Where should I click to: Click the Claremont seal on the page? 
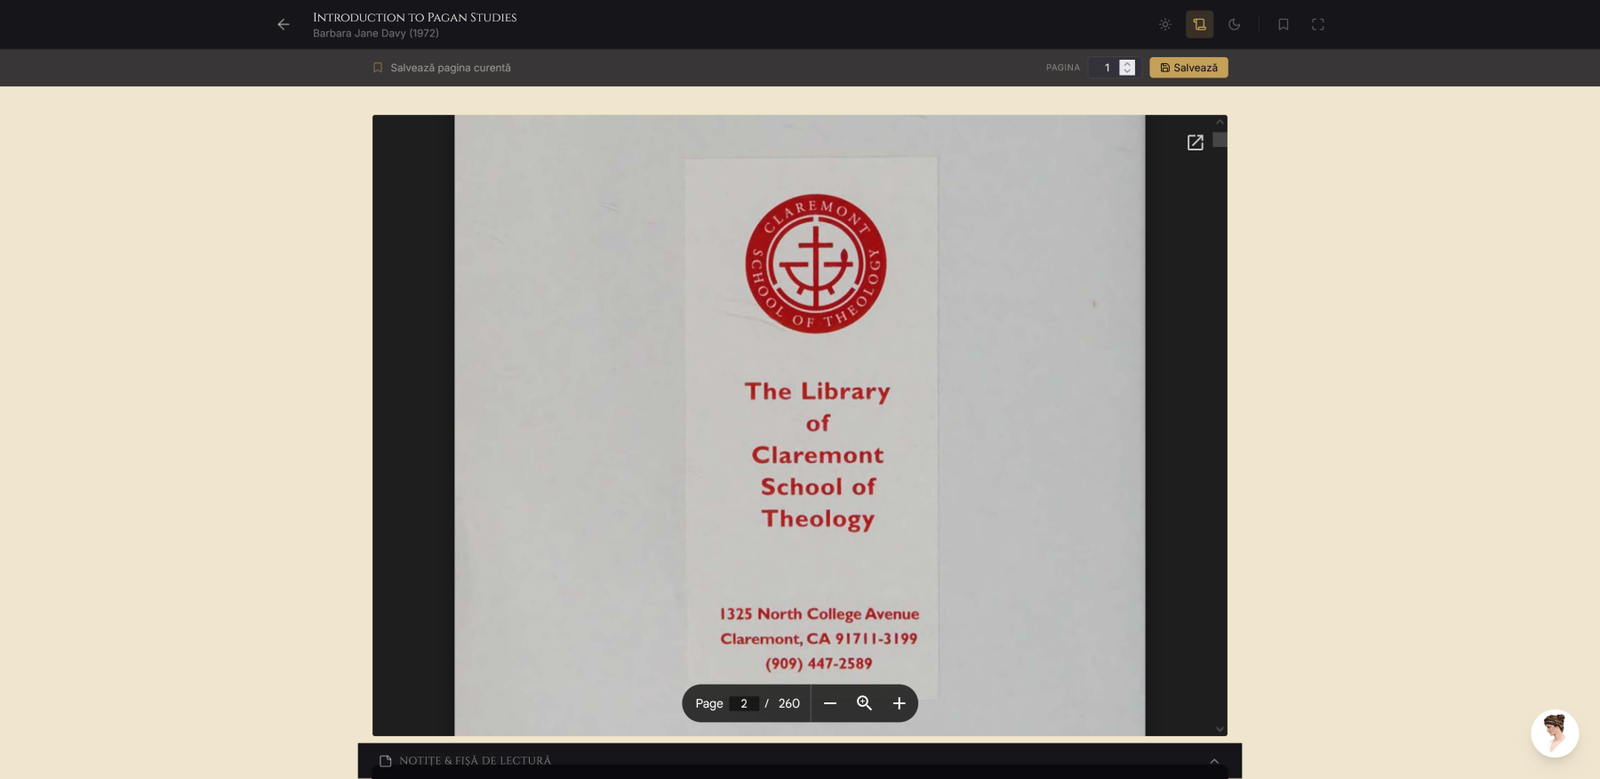(x=816, y=264)
